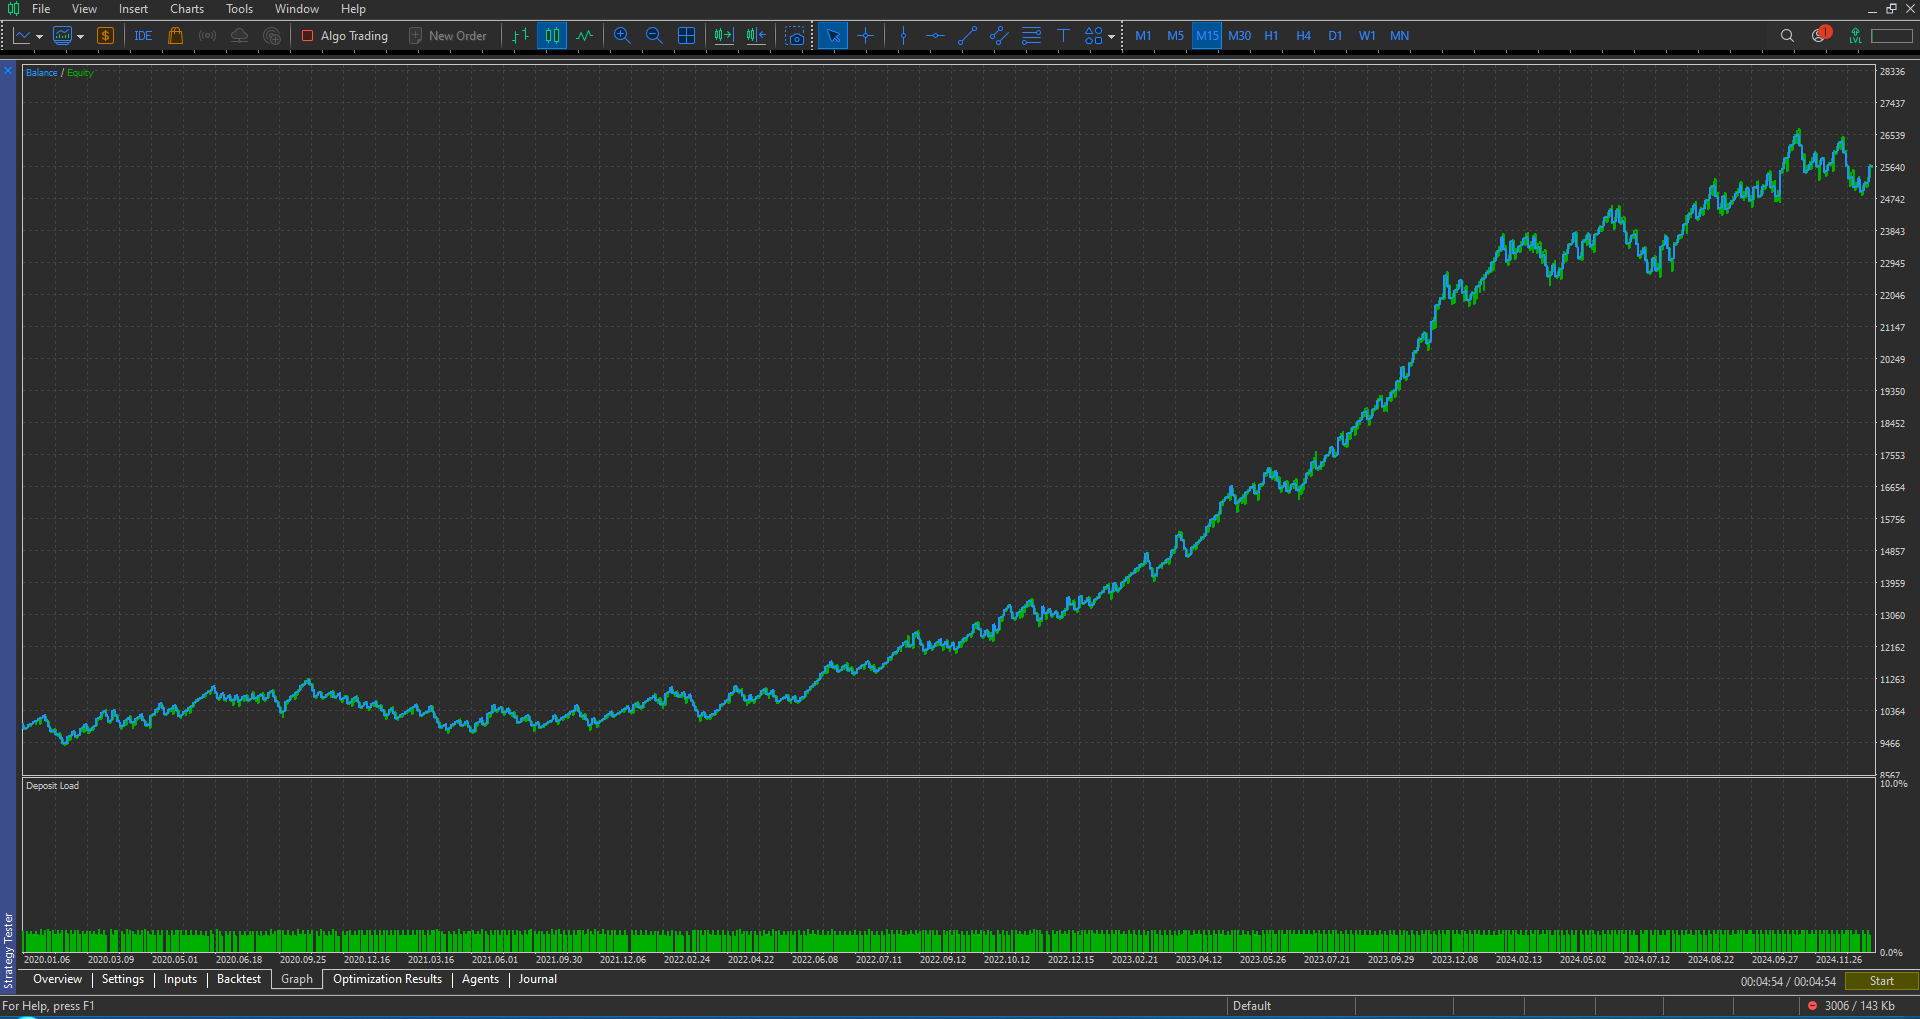Open the chart profiles dropdown
This screenshot has width=1920, height=1019.
[x=81, y=35]
